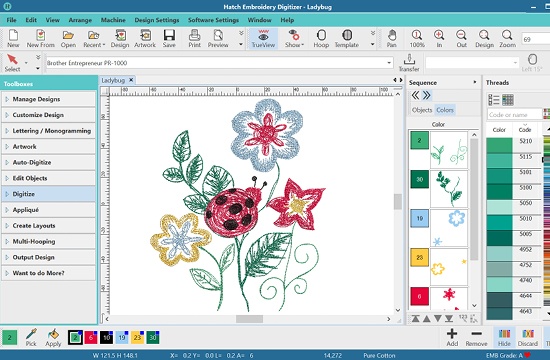
Task: Move selection to start of sequence
Action: point(416,319)
